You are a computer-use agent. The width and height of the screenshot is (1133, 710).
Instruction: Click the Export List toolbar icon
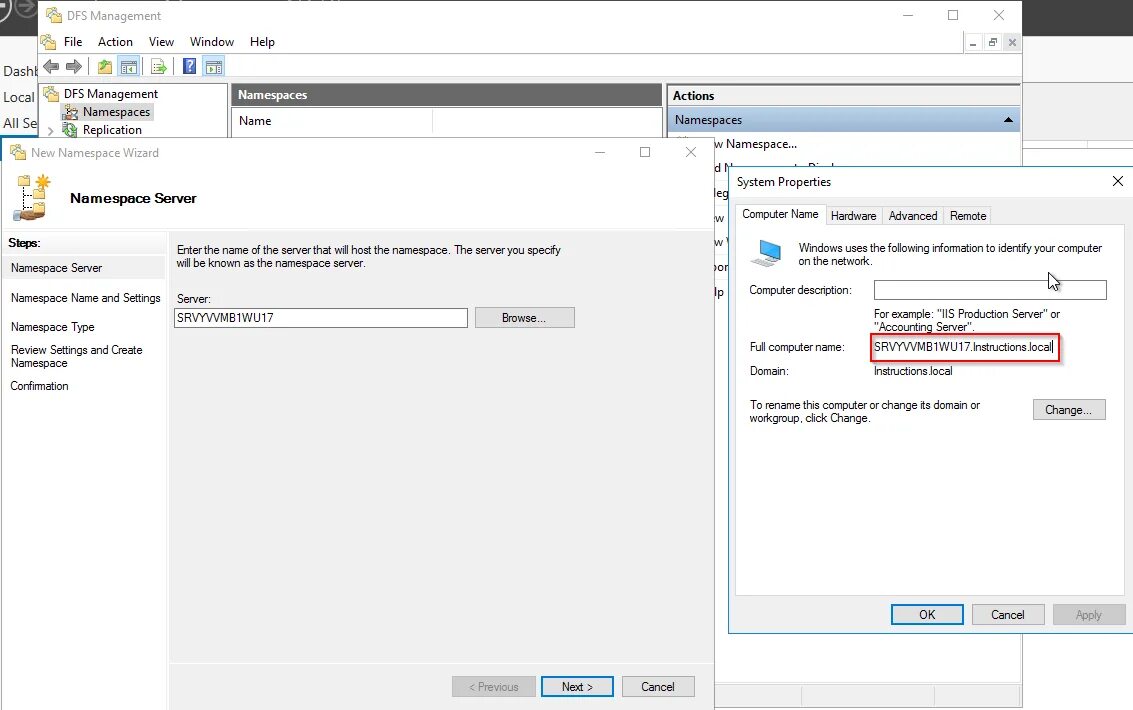pyautogui.click(x=158, y=67)
